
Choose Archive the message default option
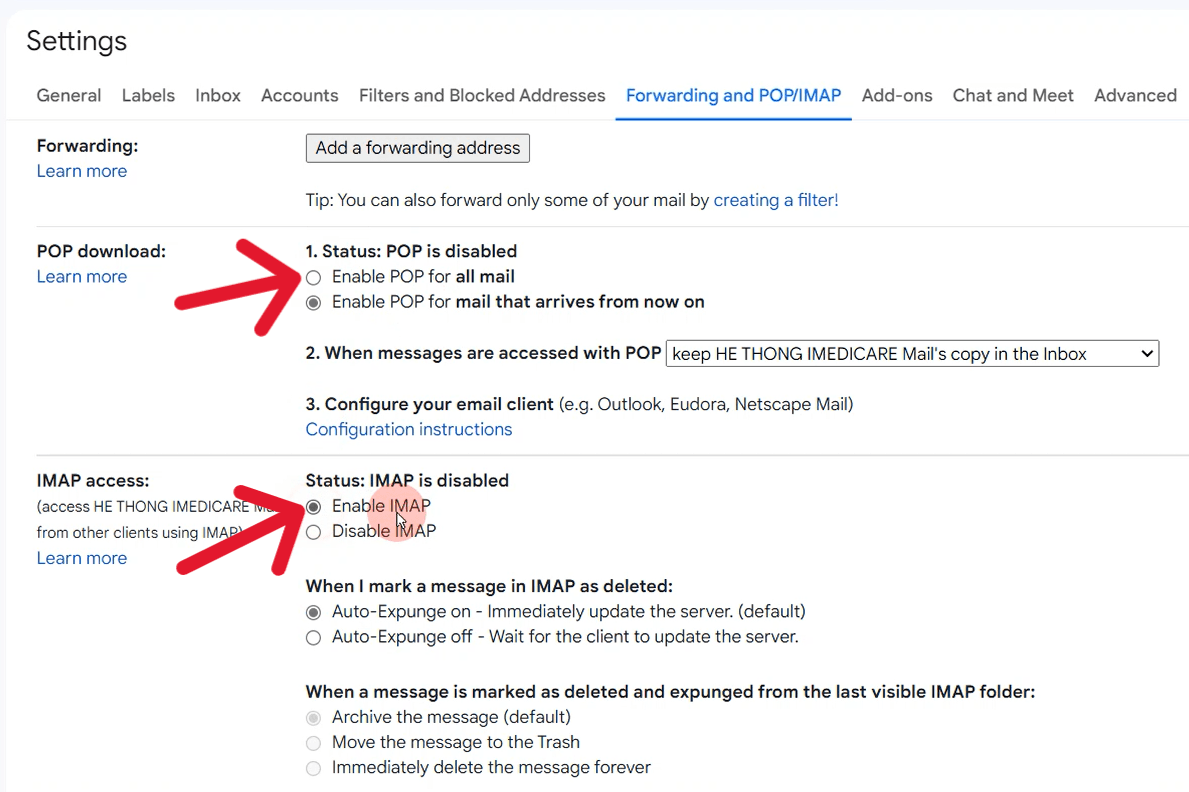(313, 717)
